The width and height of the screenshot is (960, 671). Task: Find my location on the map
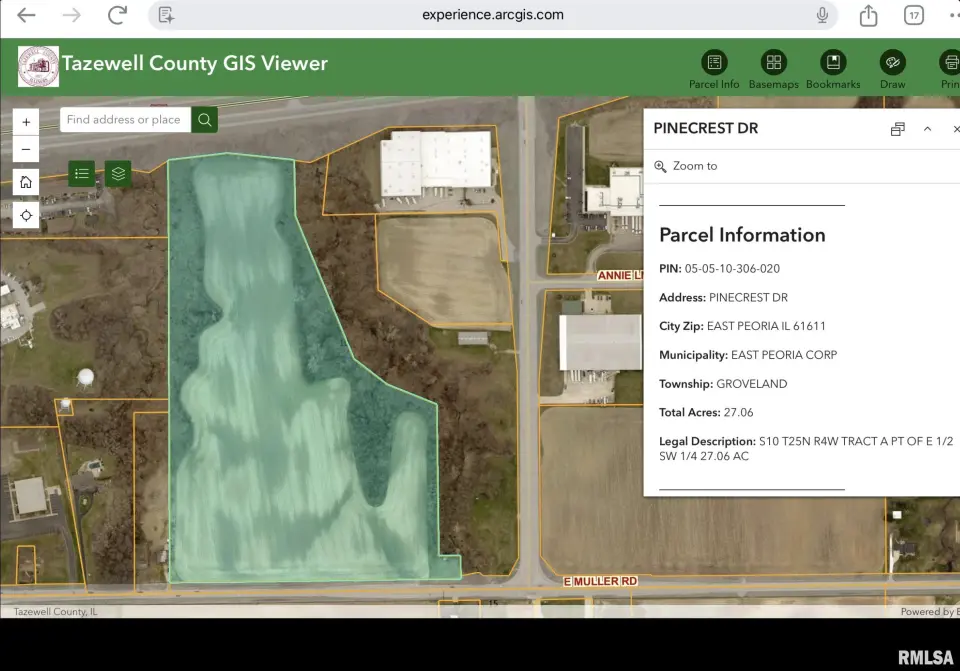tap(26, 215)
